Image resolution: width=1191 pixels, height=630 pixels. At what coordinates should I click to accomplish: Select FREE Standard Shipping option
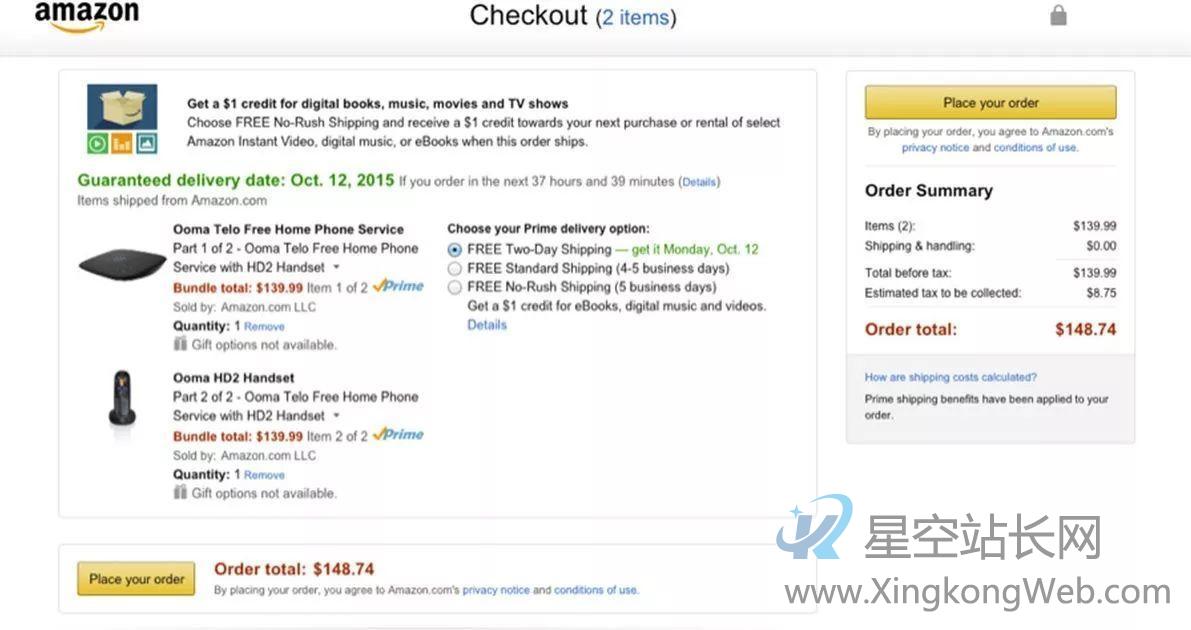click(x=454, y=268)
